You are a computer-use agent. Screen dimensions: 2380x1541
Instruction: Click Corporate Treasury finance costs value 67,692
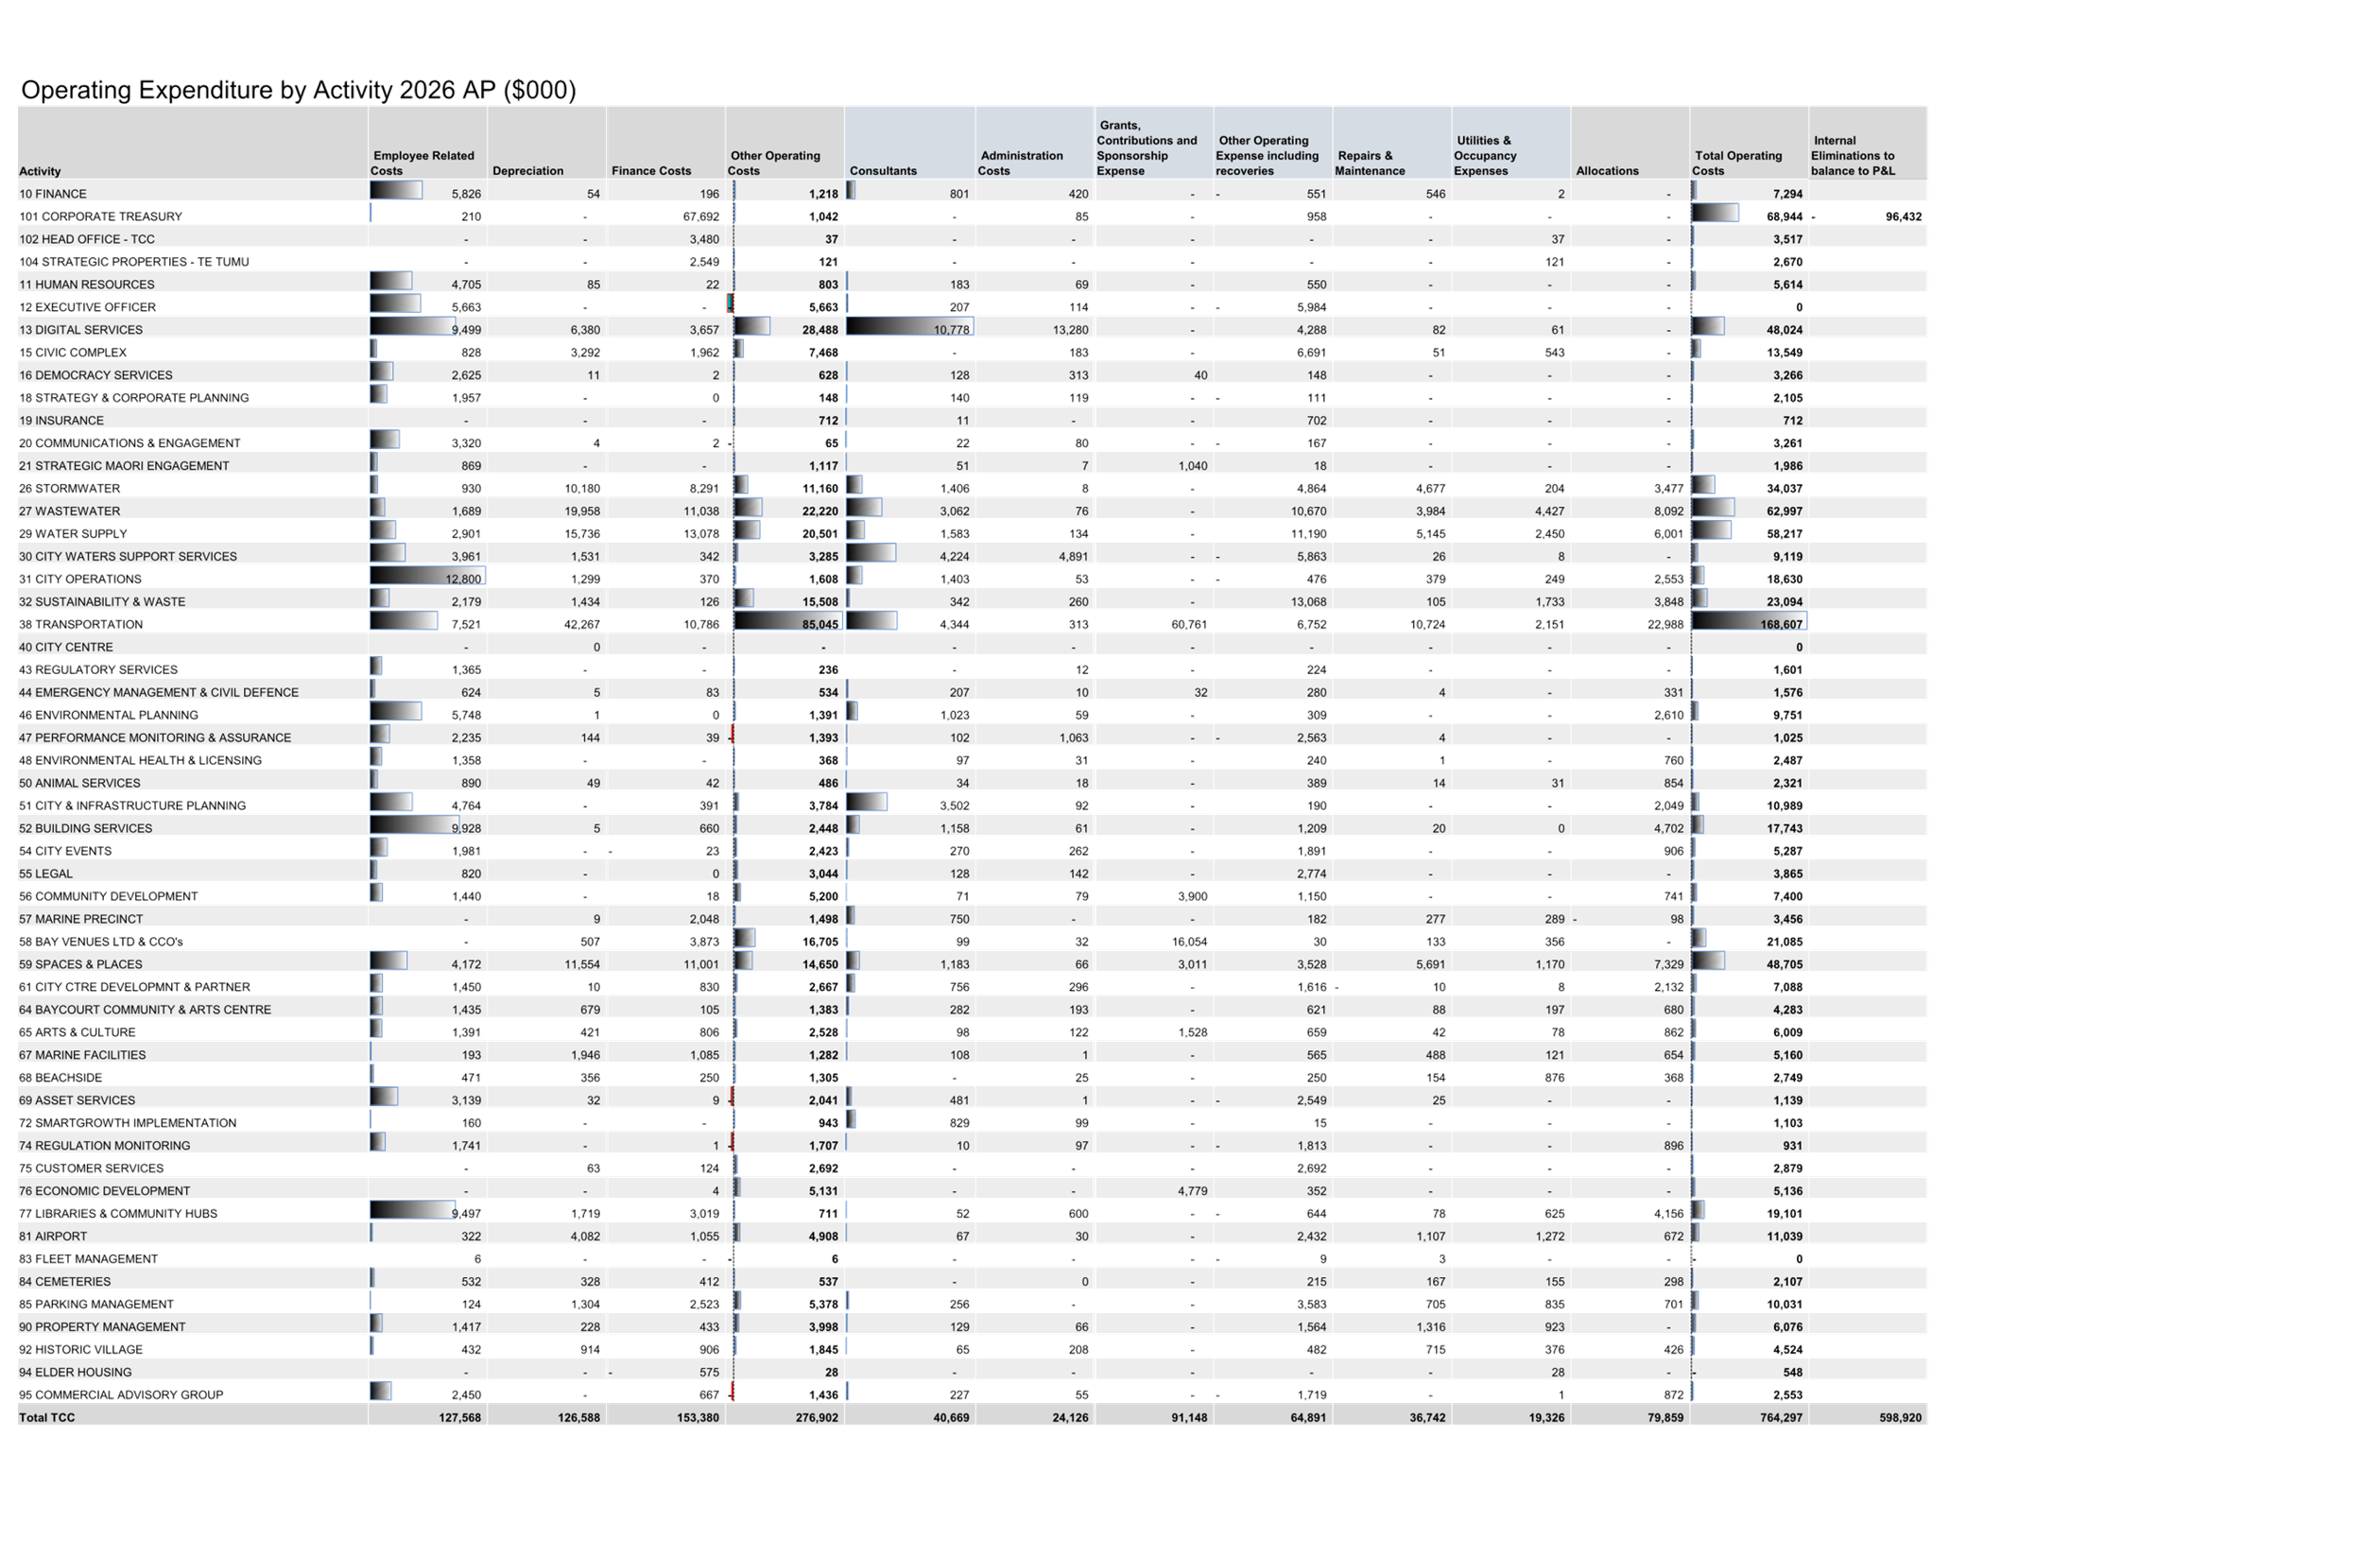tap(701, 216)
